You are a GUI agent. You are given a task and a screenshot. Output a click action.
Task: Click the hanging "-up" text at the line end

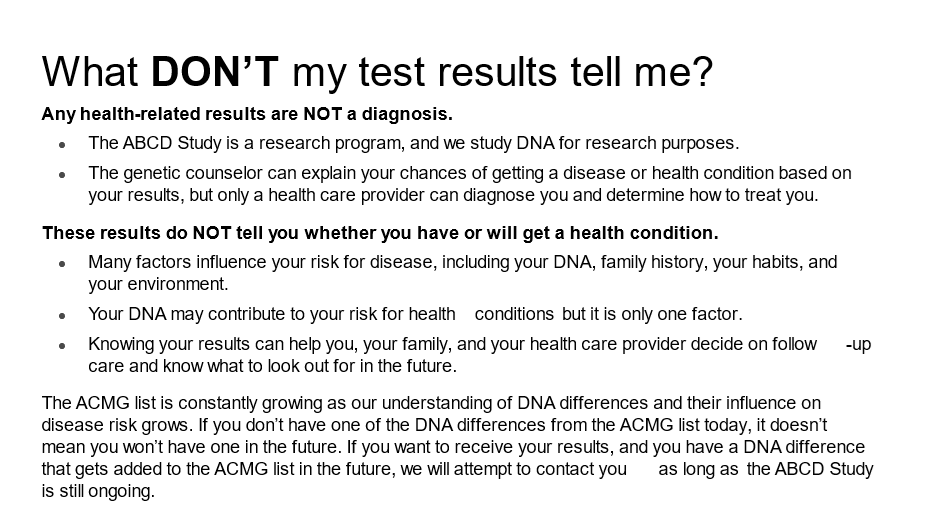click(858, 344)
